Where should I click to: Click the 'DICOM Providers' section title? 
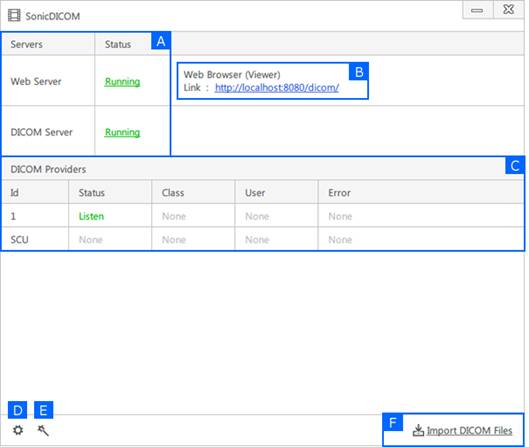(x=48, y=169)
